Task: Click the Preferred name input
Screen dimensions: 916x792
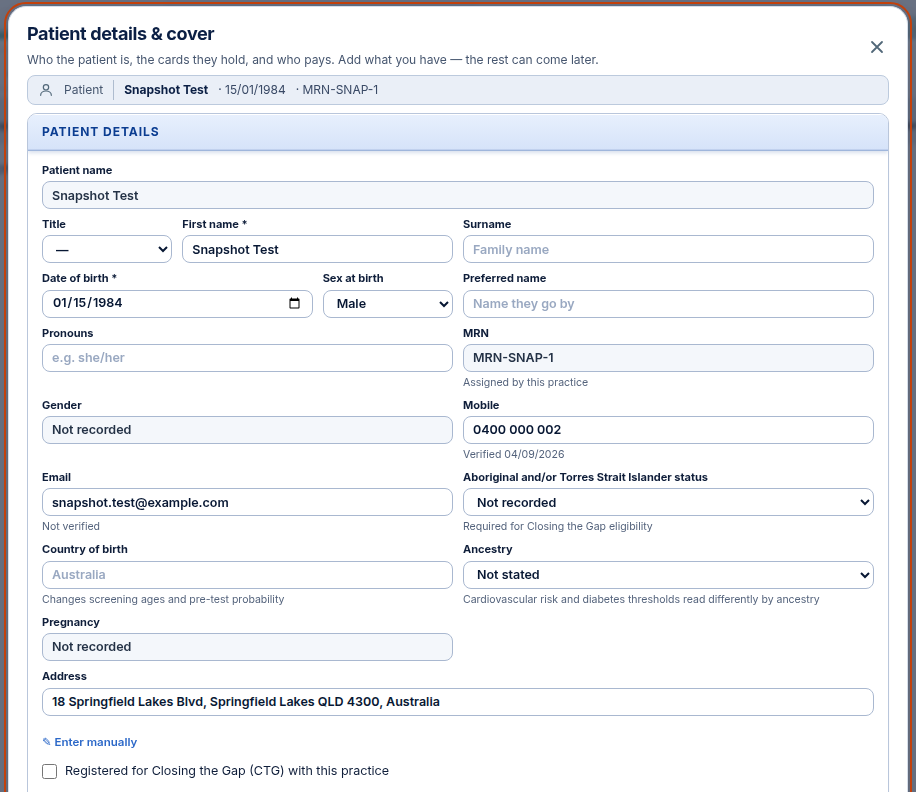Action: (x=668, y=304)
